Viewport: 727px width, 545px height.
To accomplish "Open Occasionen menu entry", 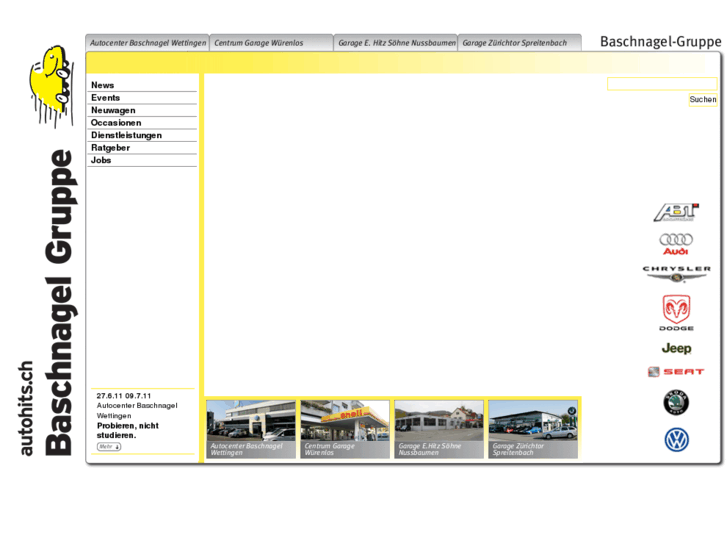I will pyautogui.click(x=142, y=123).
